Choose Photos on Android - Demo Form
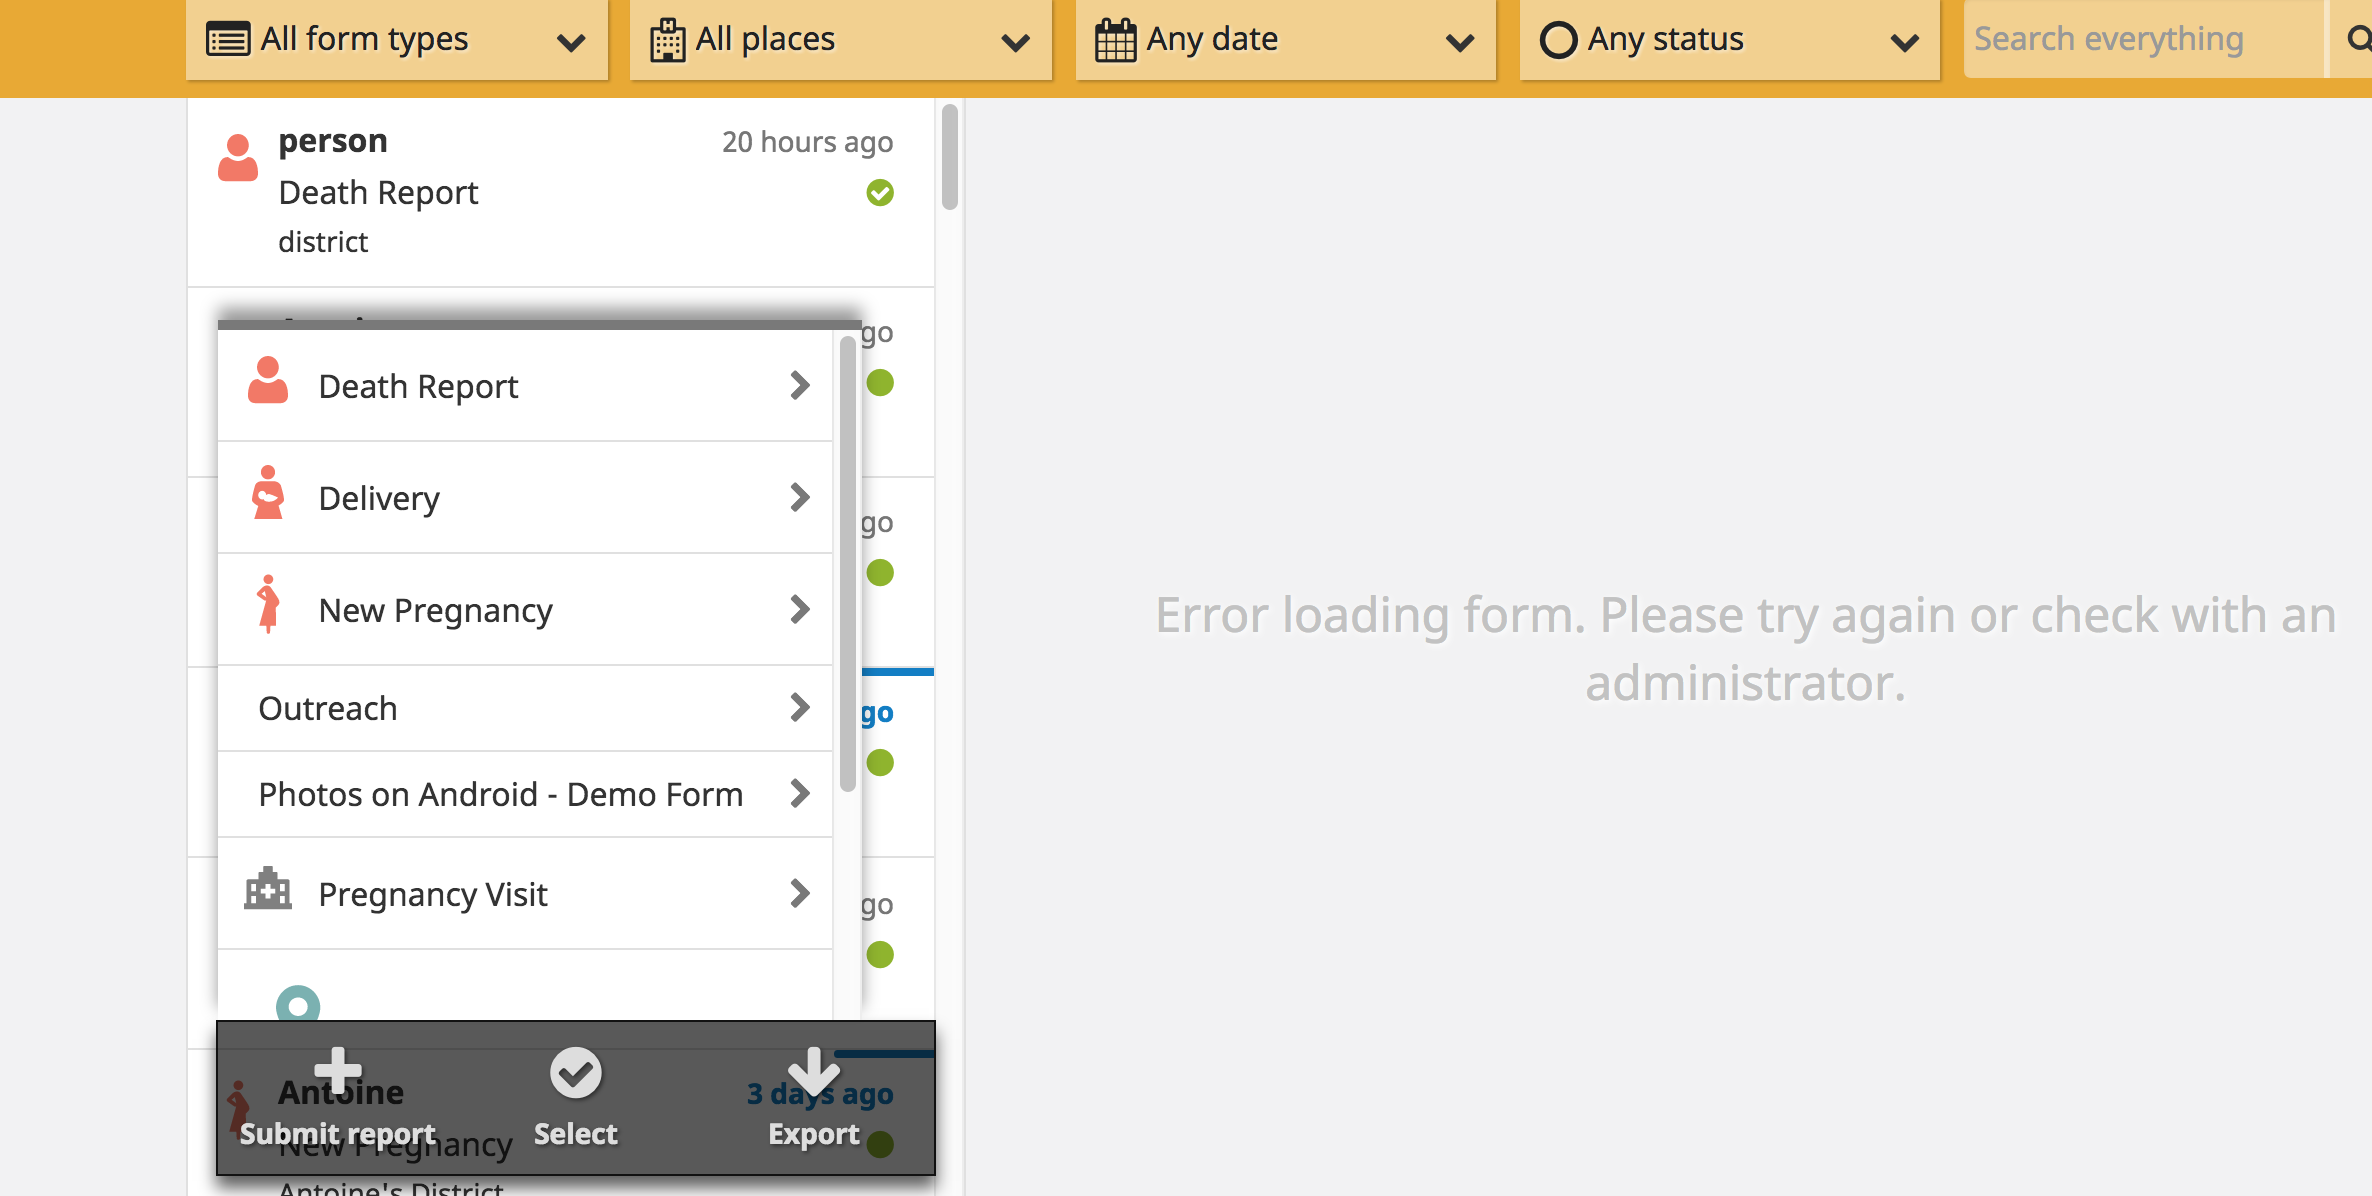This screenshot has width=2372, height=1196. pyautogui.click(x=525, y=794)
